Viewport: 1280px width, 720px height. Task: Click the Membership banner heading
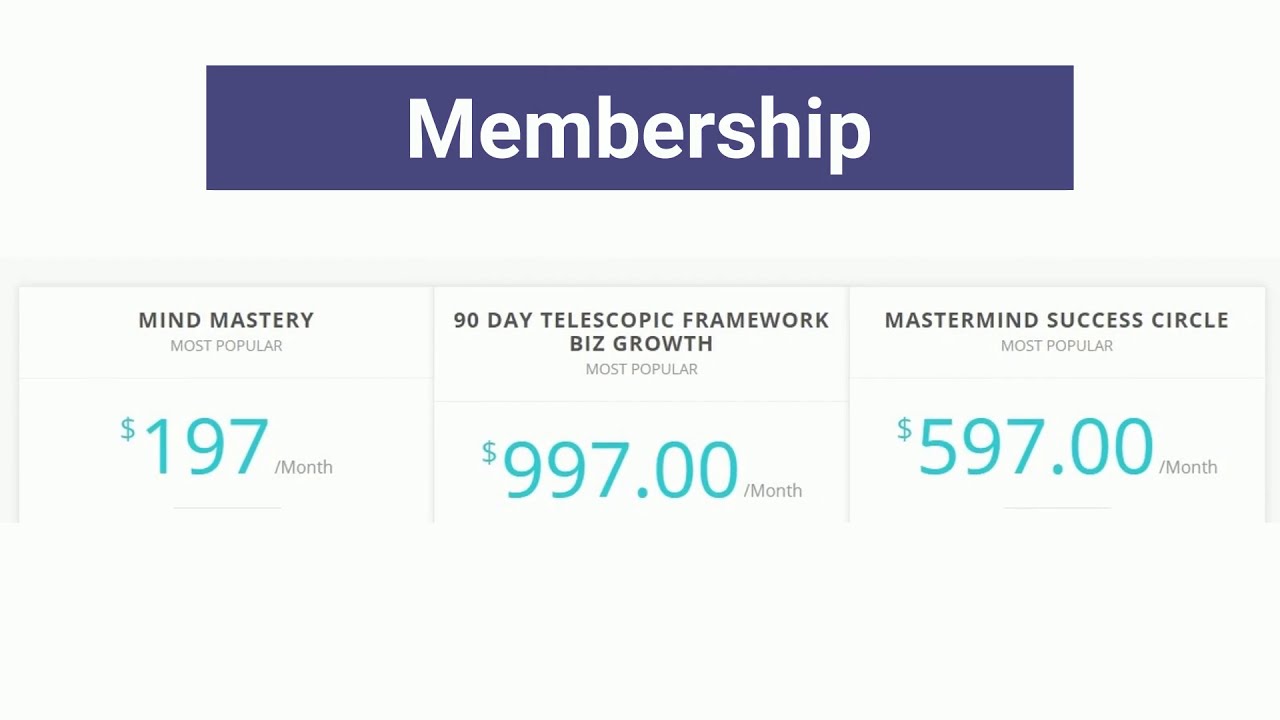pos(638,128)
